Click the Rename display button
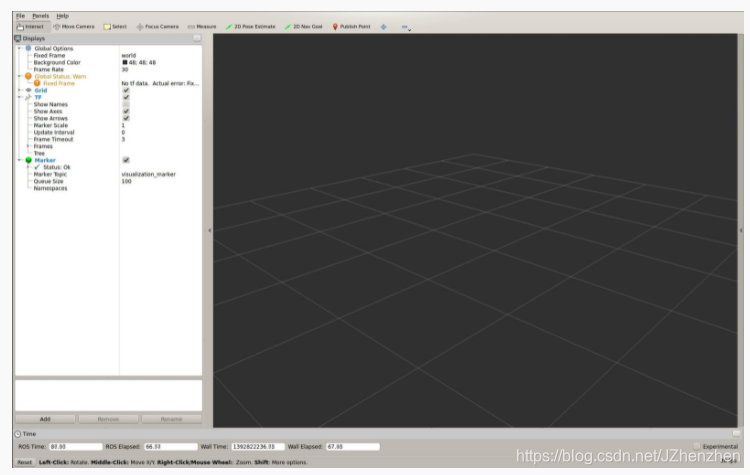This screenshot has width=750, height=475. (x=171, y=419)
